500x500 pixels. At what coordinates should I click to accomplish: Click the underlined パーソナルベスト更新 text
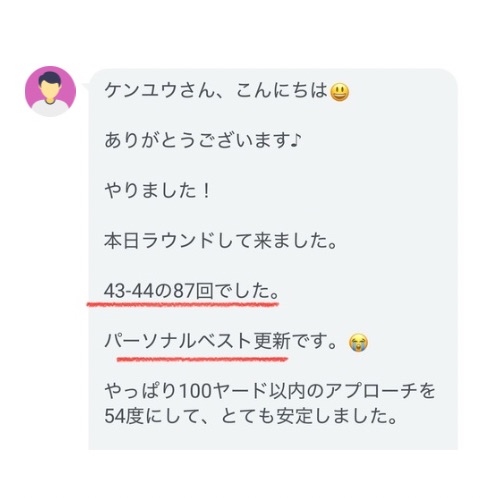click(x=197, y=341)
